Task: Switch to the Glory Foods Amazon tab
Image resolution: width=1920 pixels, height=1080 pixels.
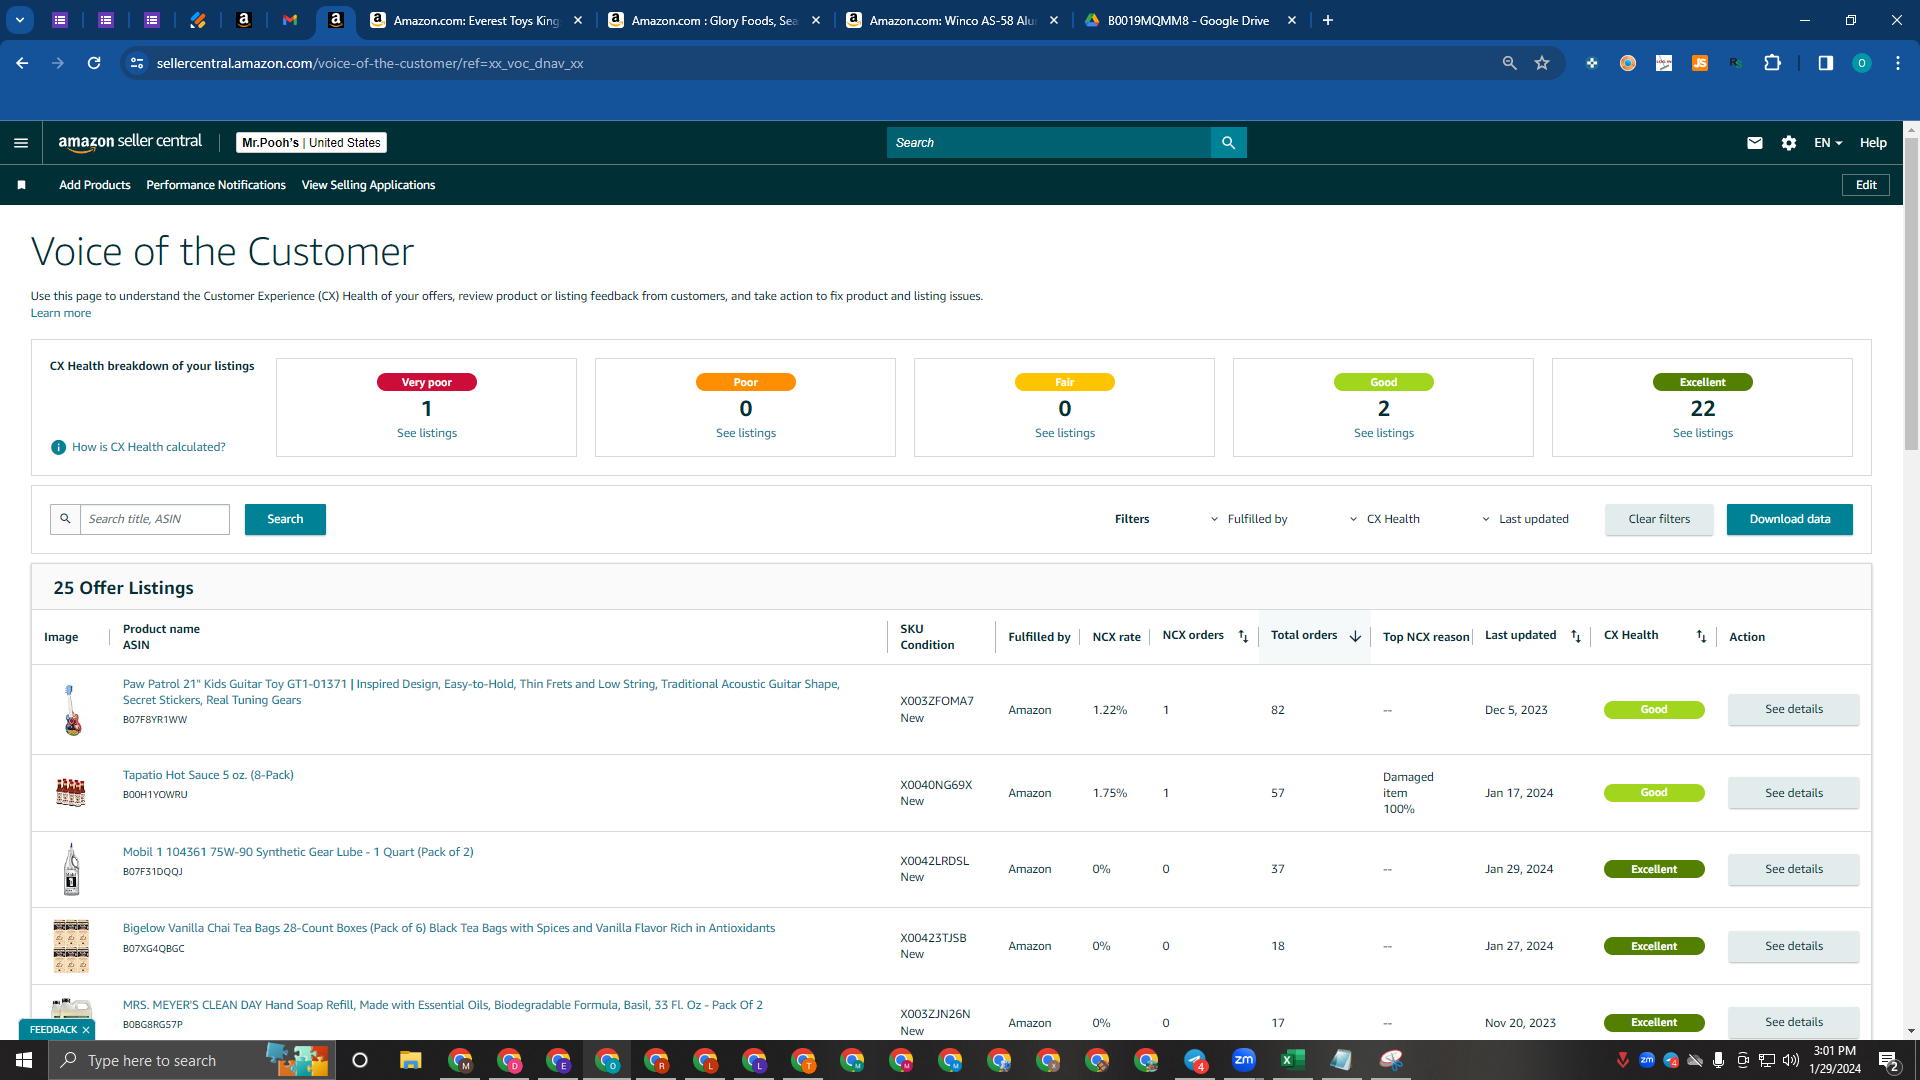Action: click(714, 20)
